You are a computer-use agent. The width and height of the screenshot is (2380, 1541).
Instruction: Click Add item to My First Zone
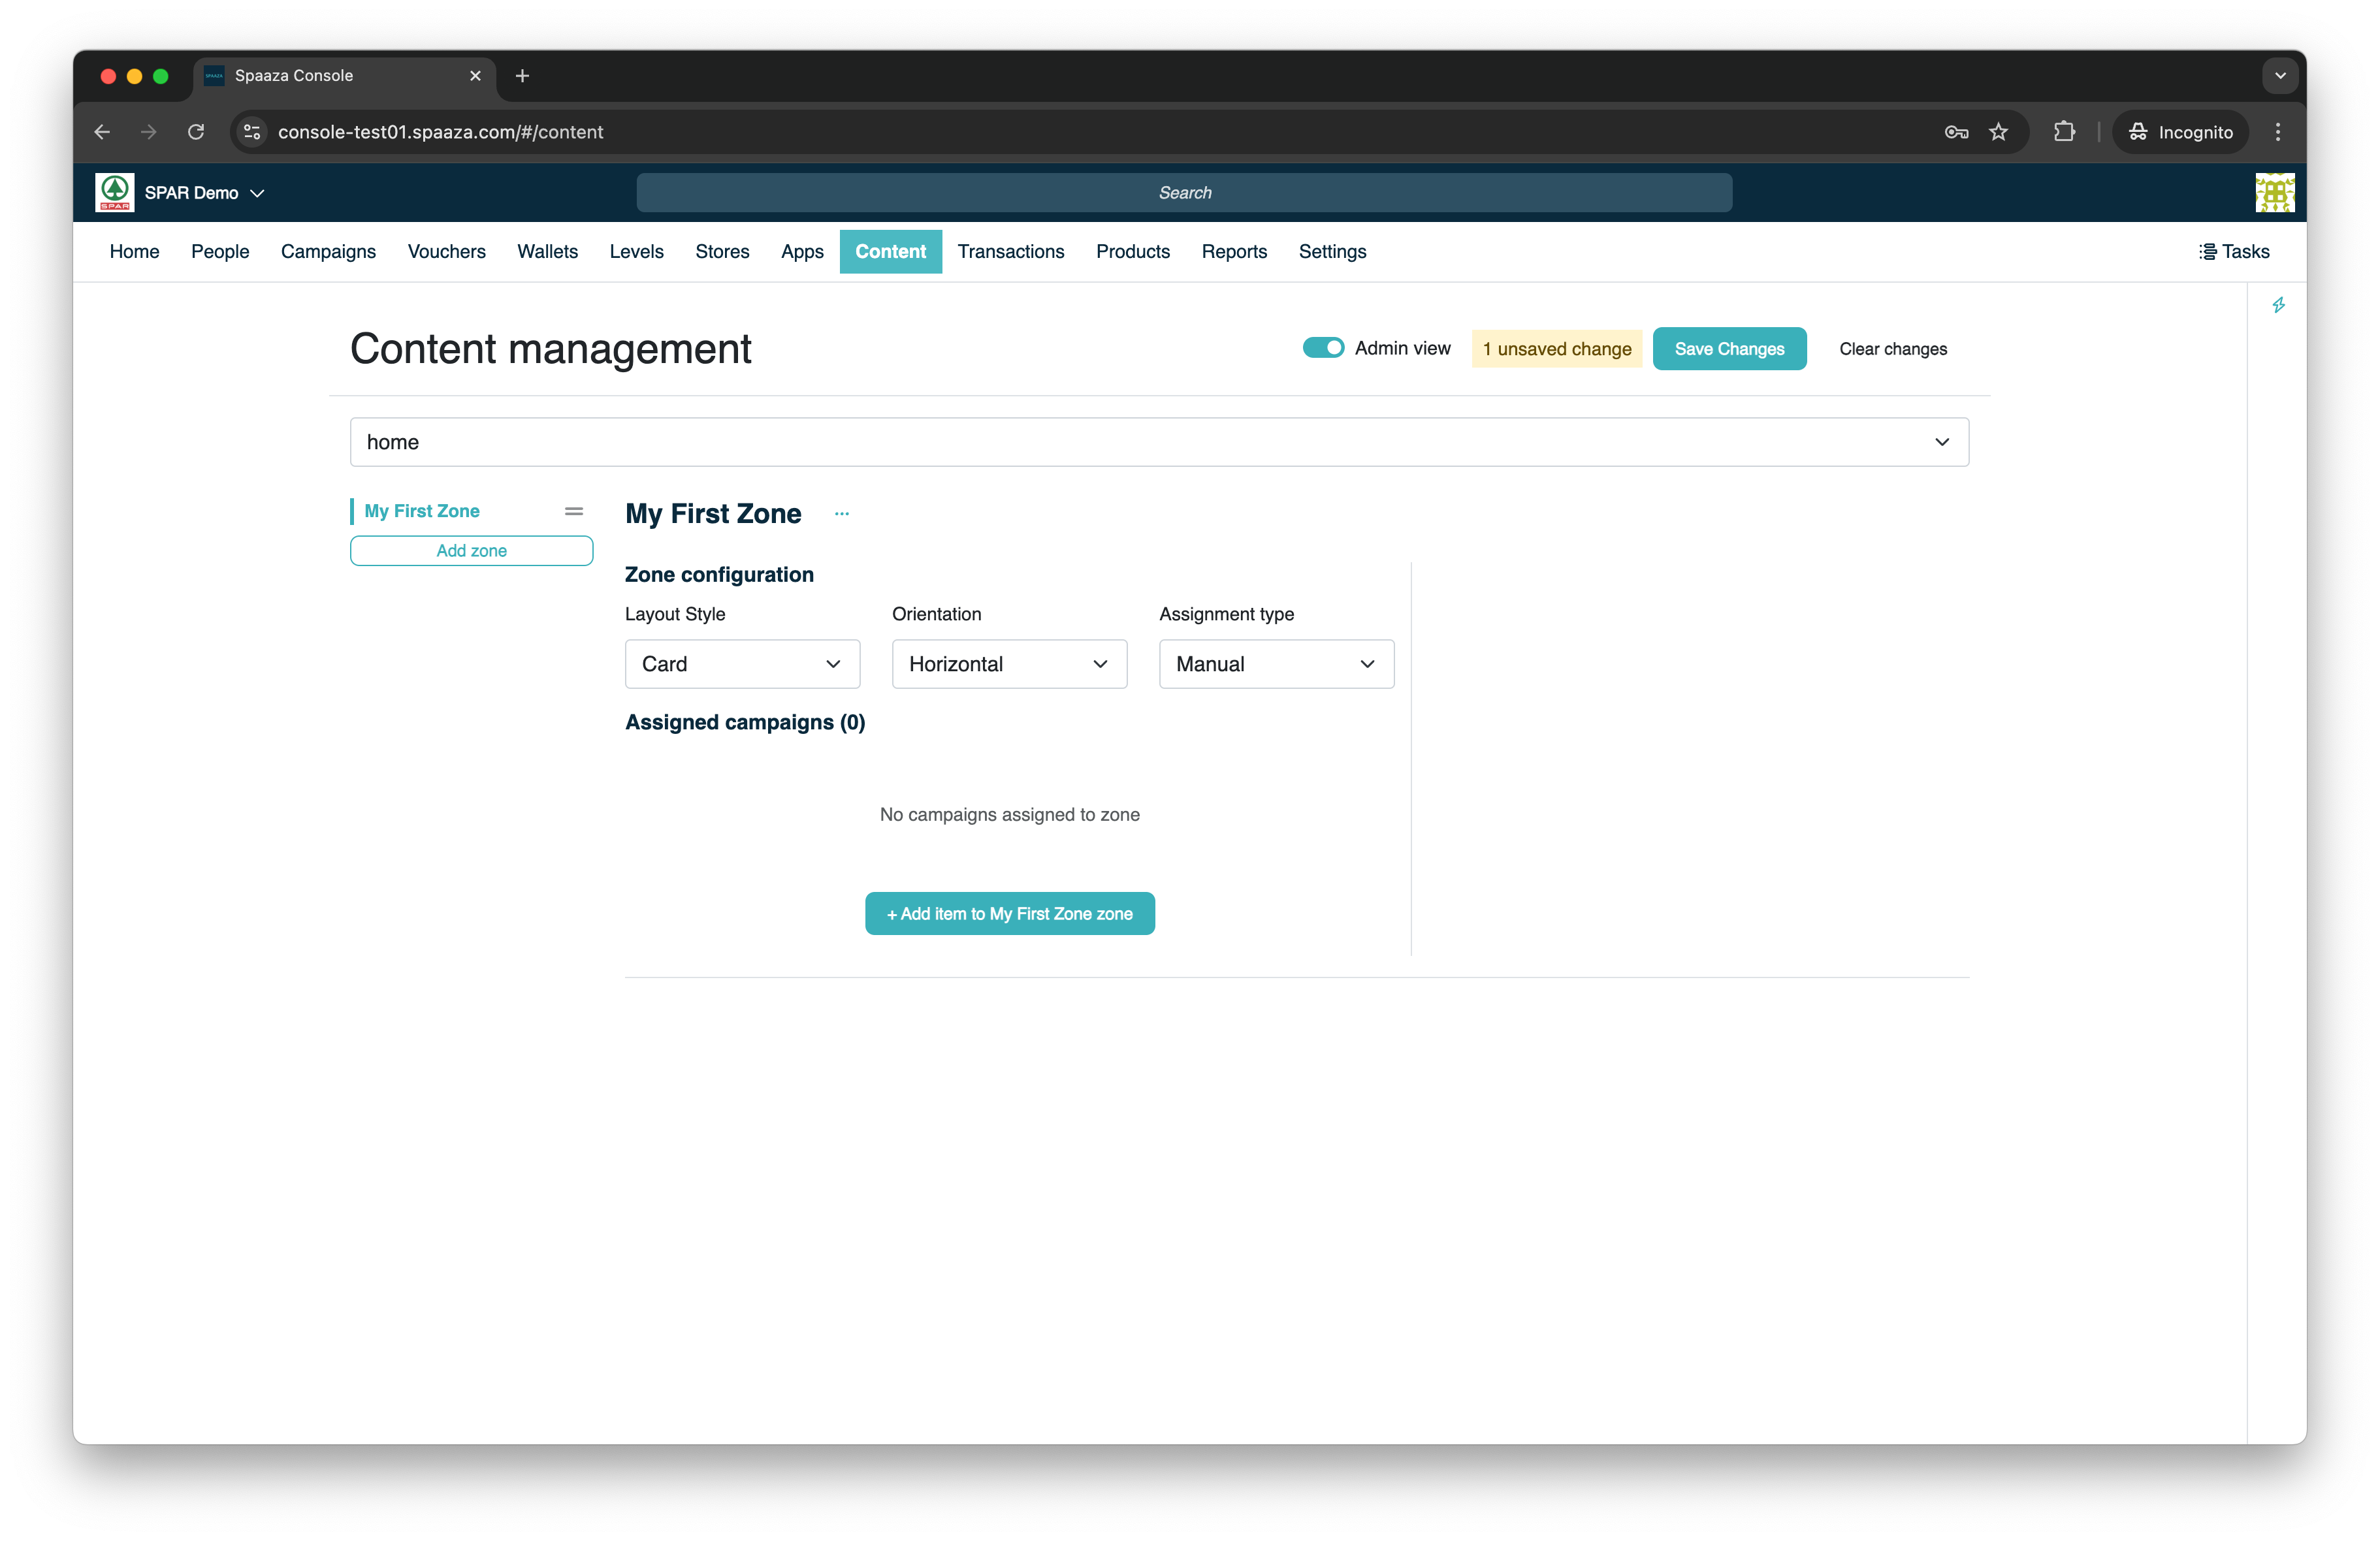coord(1009,914)
